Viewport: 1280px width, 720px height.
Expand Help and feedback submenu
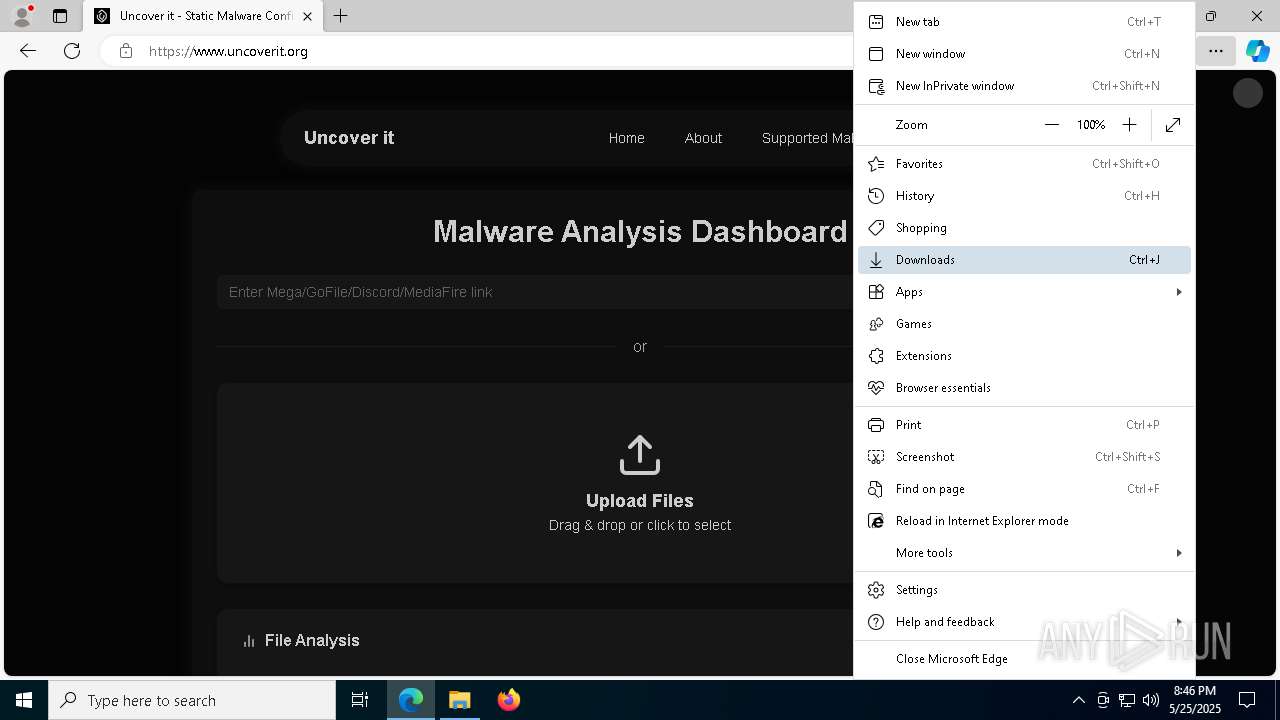[1024, 622]
